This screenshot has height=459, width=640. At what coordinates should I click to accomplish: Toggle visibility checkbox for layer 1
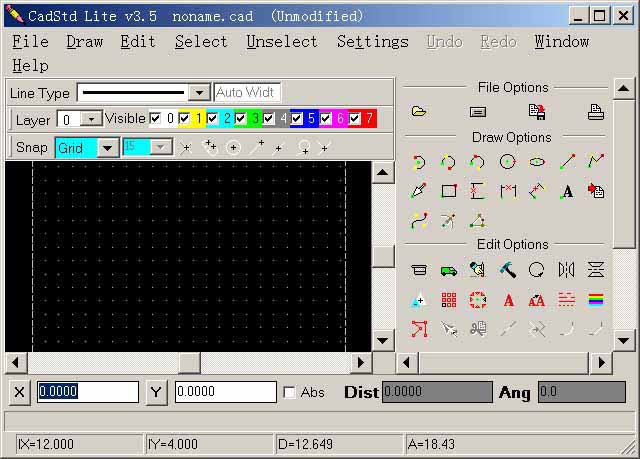pos(184,119)
